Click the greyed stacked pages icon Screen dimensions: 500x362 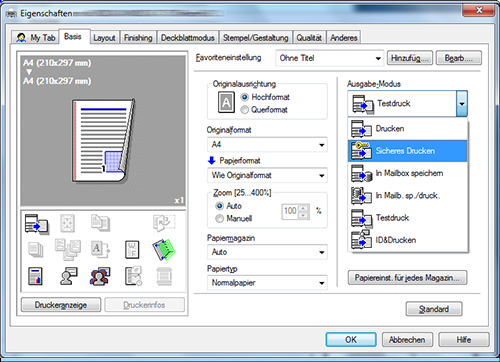point(36,250)
